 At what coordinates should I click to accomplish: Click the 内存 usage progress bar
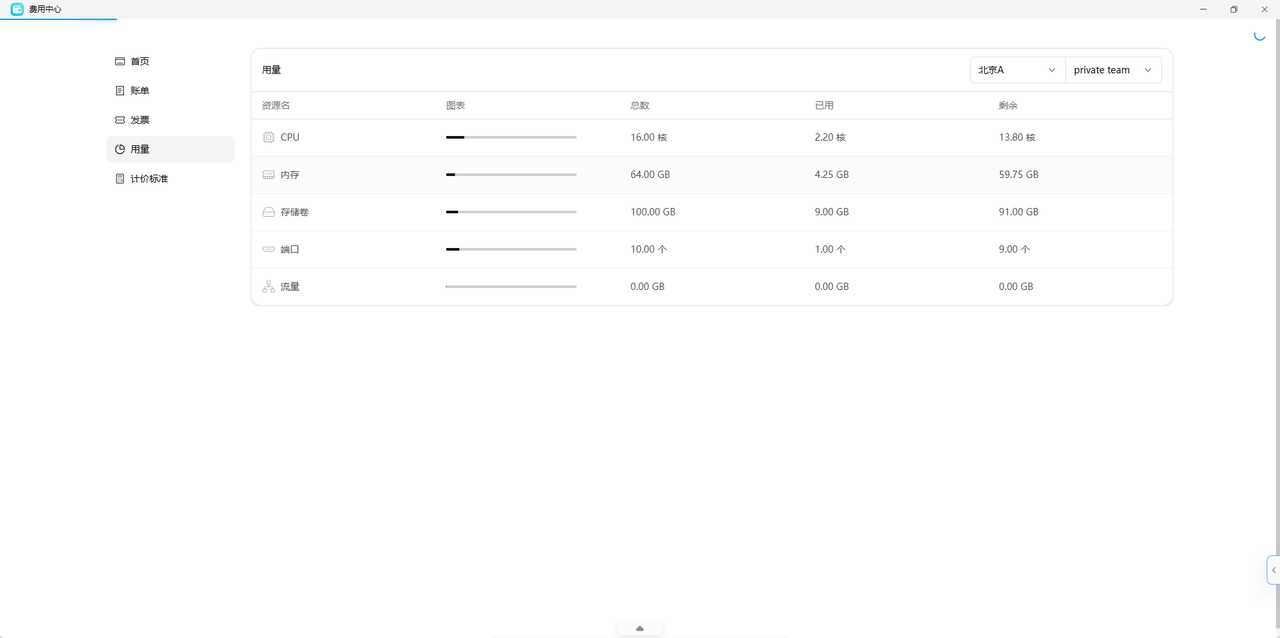(511, 175)
